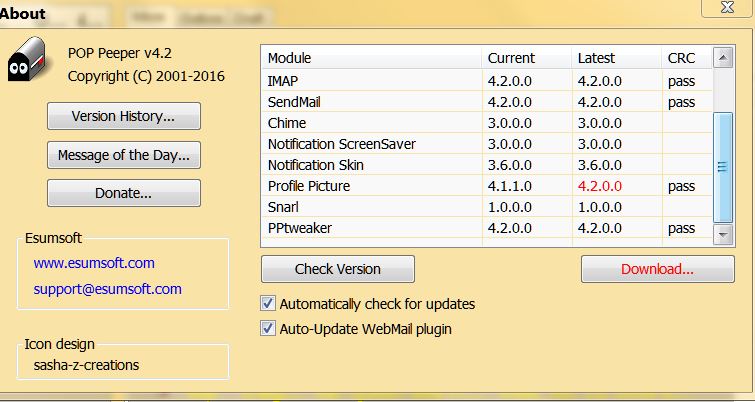
Task: Select the SendMail module row
Action: (x=487, y=102)
